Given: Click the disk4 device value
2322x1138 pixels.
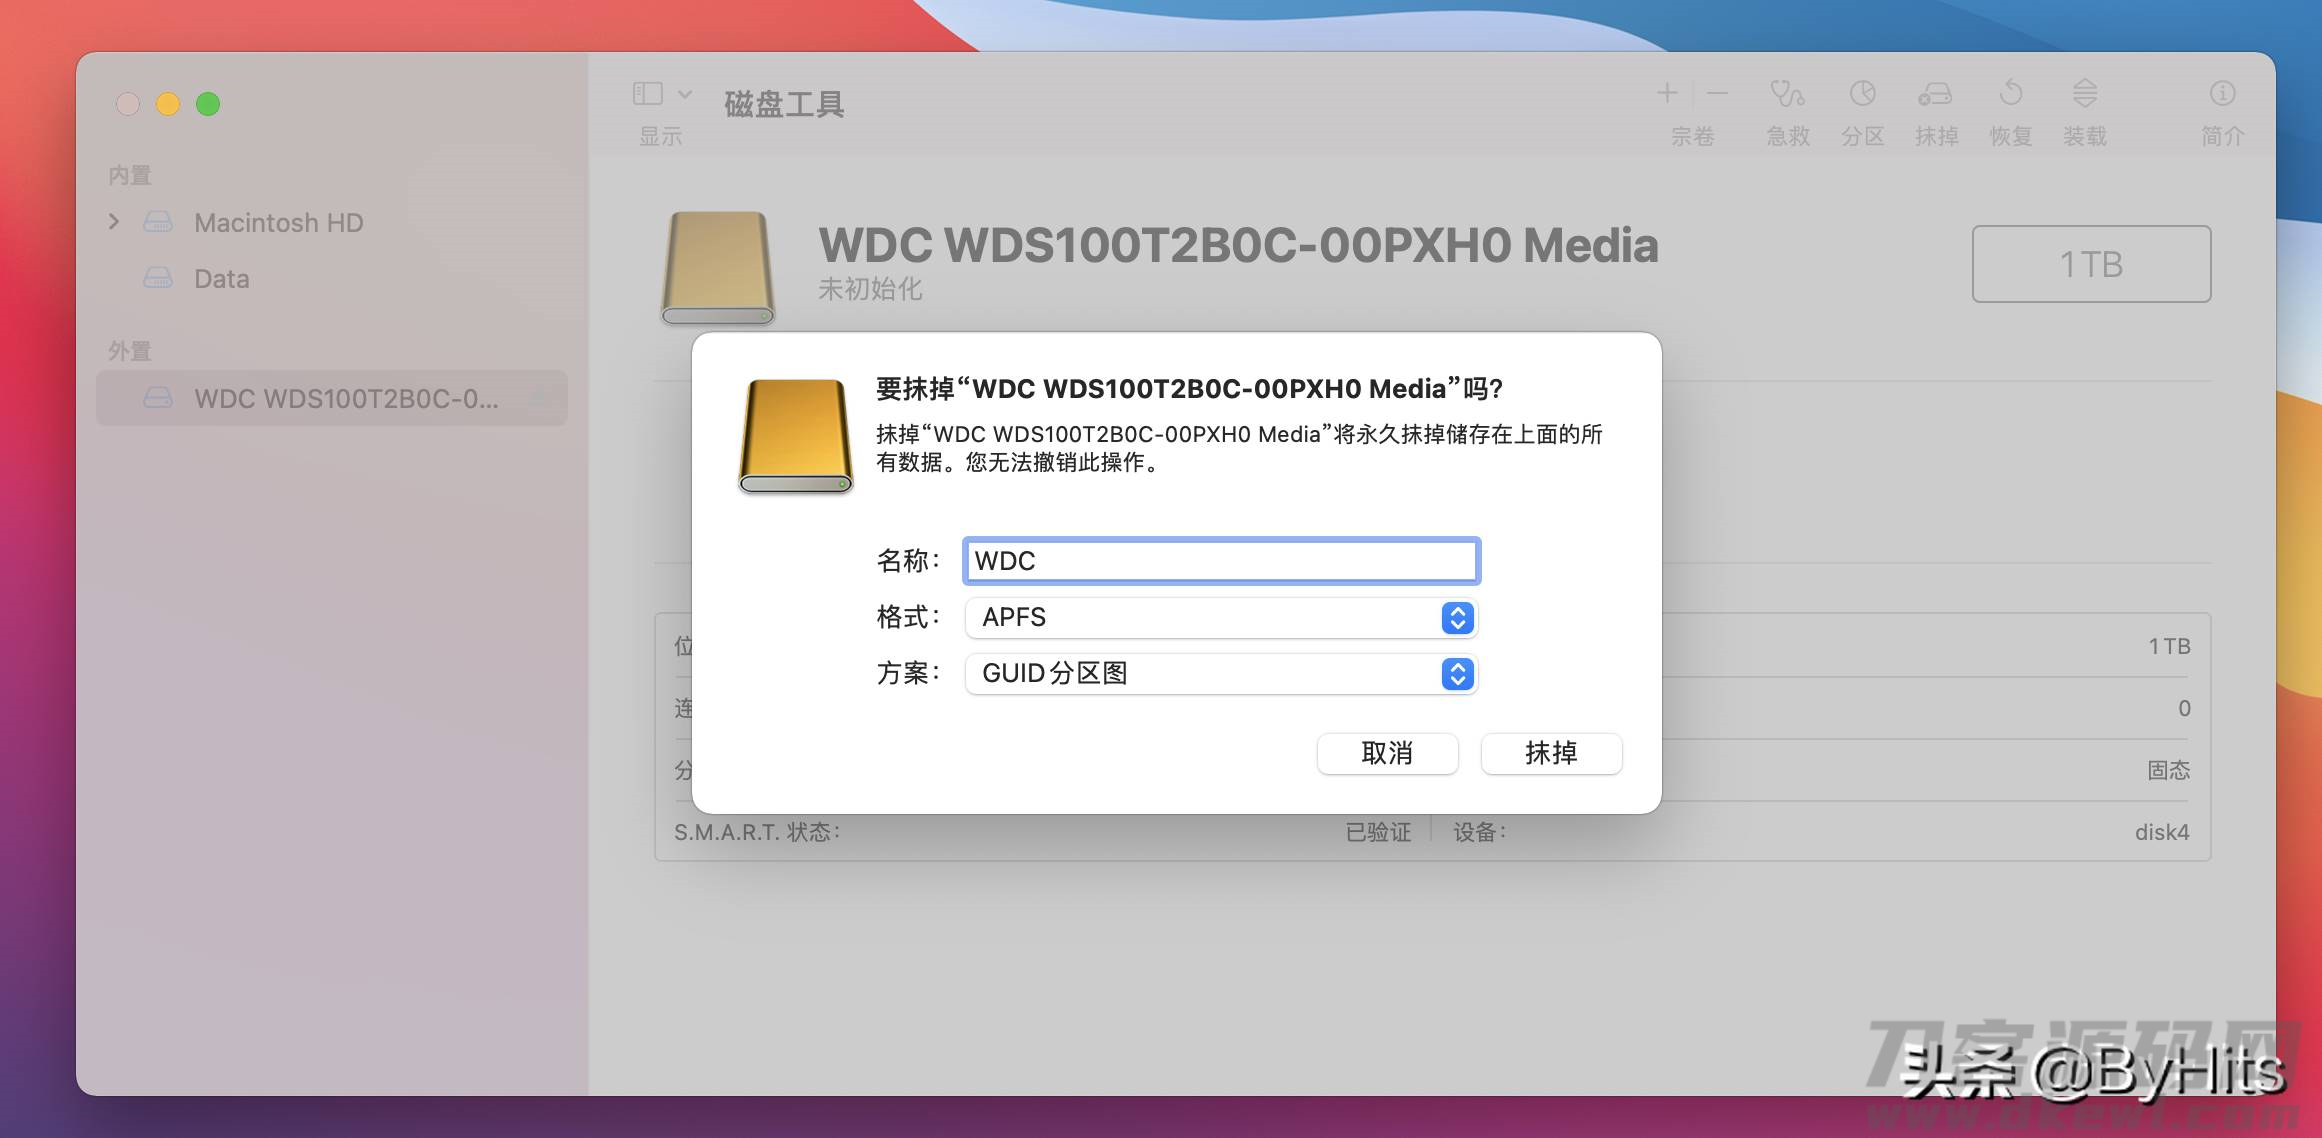Looking at the screenshot, I should tap(2162, 832).
